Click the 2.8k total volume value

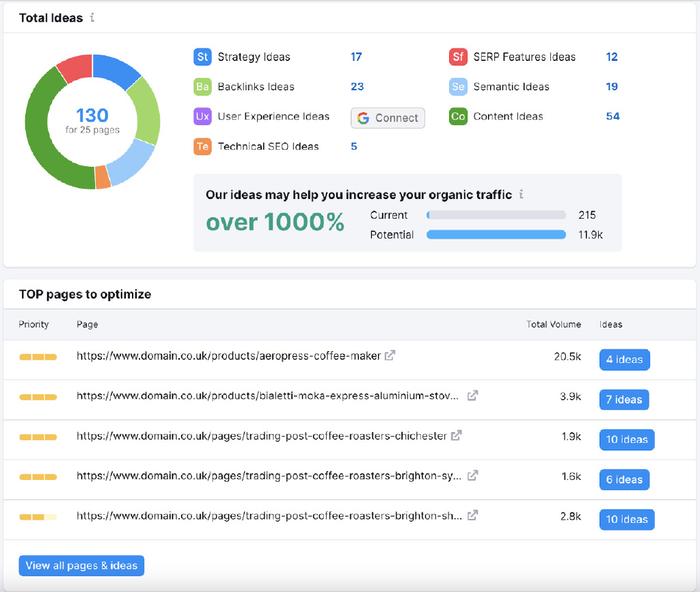point(571,516)
